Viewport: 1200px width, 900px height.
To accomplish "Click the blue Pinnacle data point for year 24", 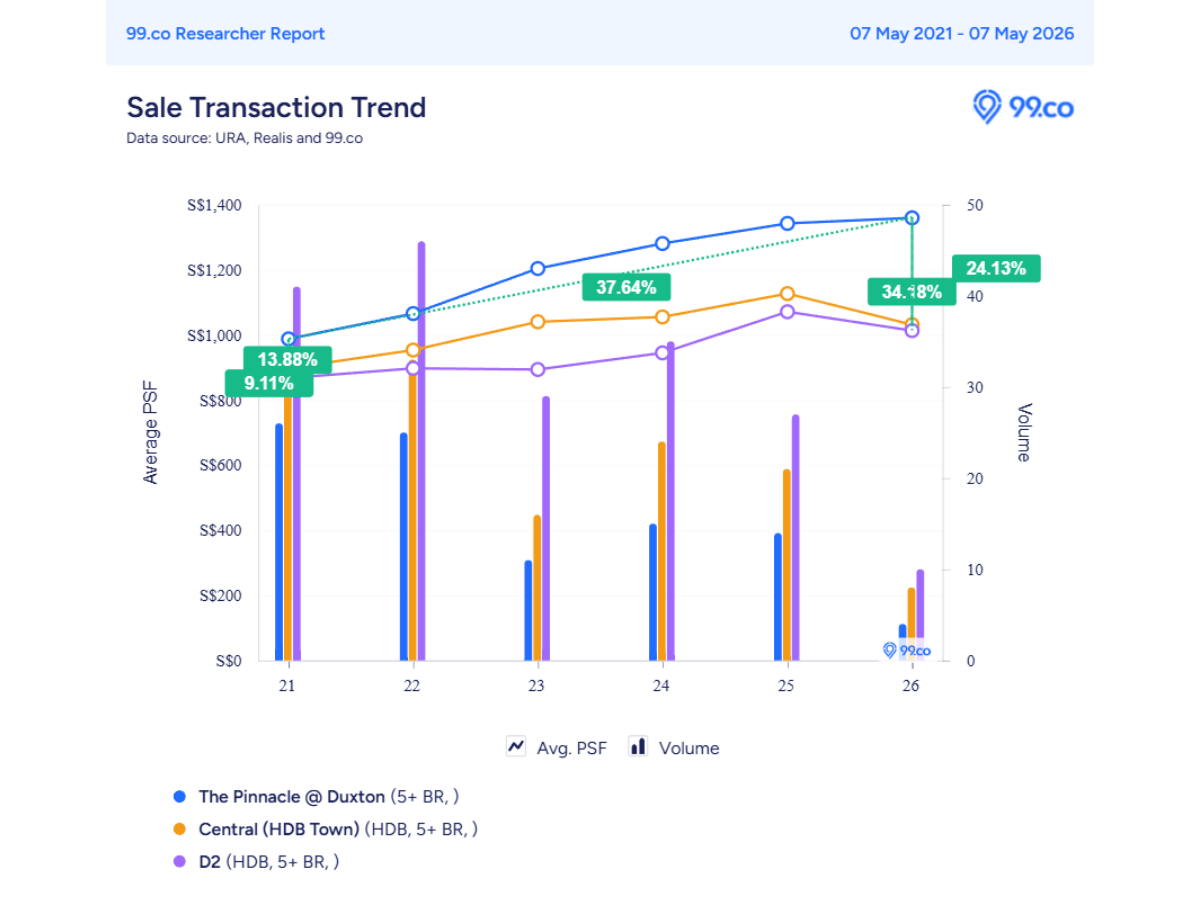I will click(662, 243).
